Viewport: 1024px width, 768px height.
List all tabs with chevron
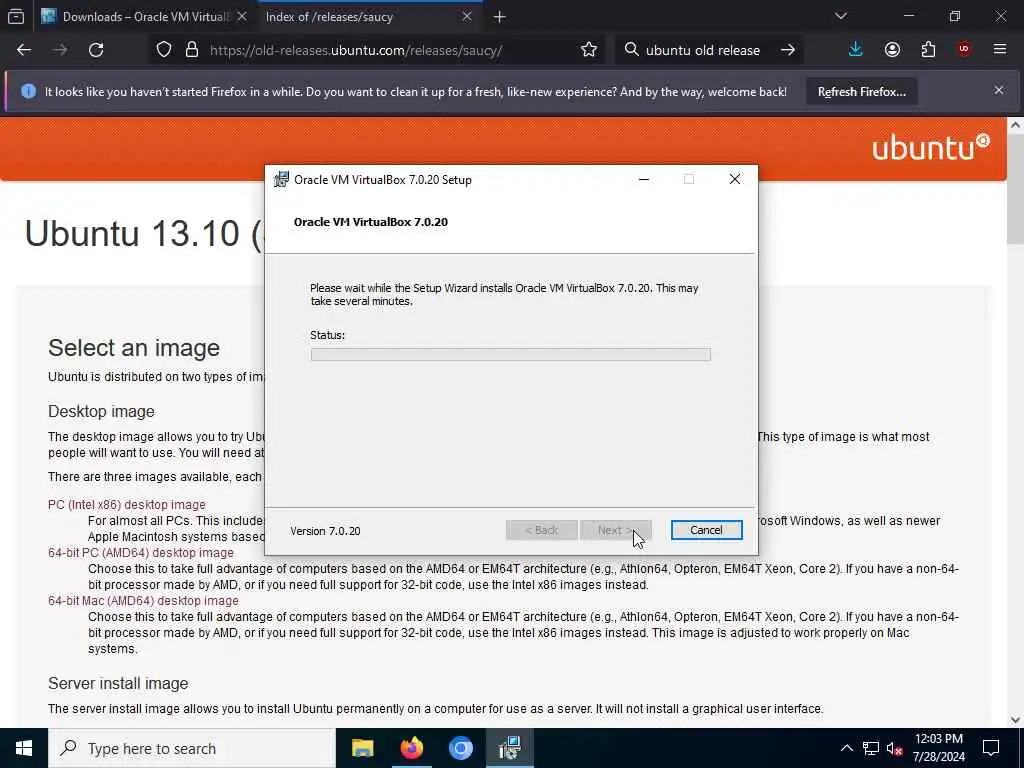tap(840, 16)
